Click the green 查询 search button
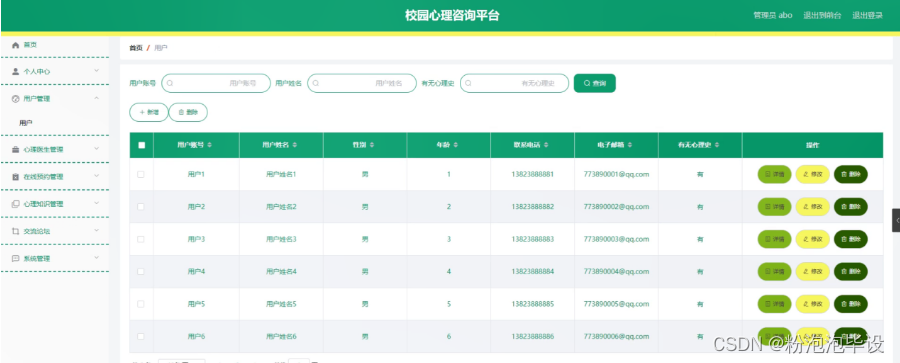Image resolution: width=900 pixels, height=363 pixels. coord(595,83)
